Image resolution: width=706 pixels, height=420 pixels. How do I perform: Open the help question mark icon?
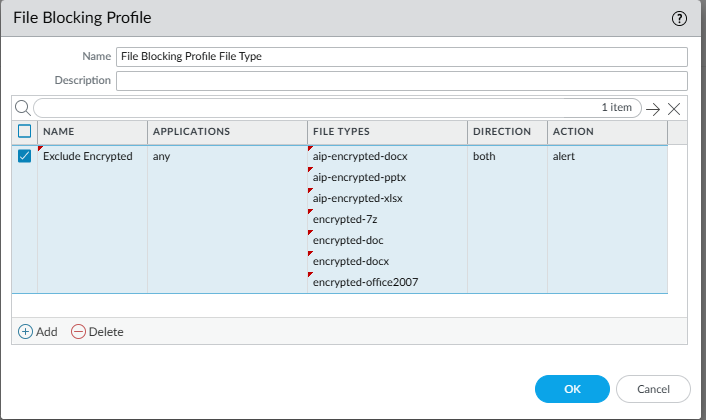coord(681,18)
